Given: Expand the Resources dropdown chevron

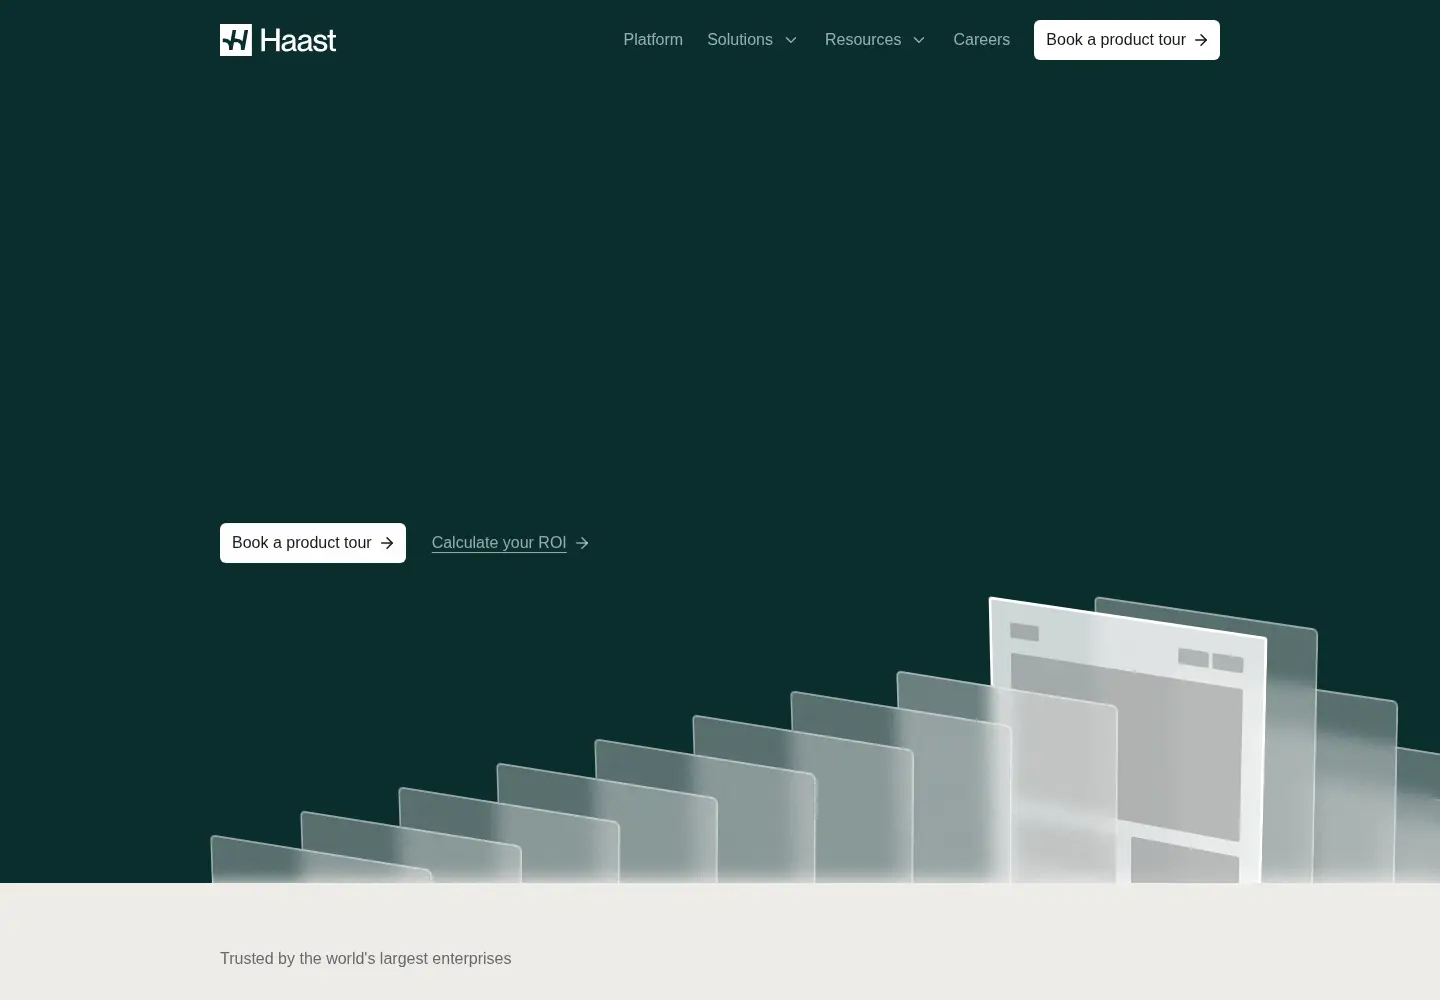Looking at the screenshot, I should pos(919,40).
